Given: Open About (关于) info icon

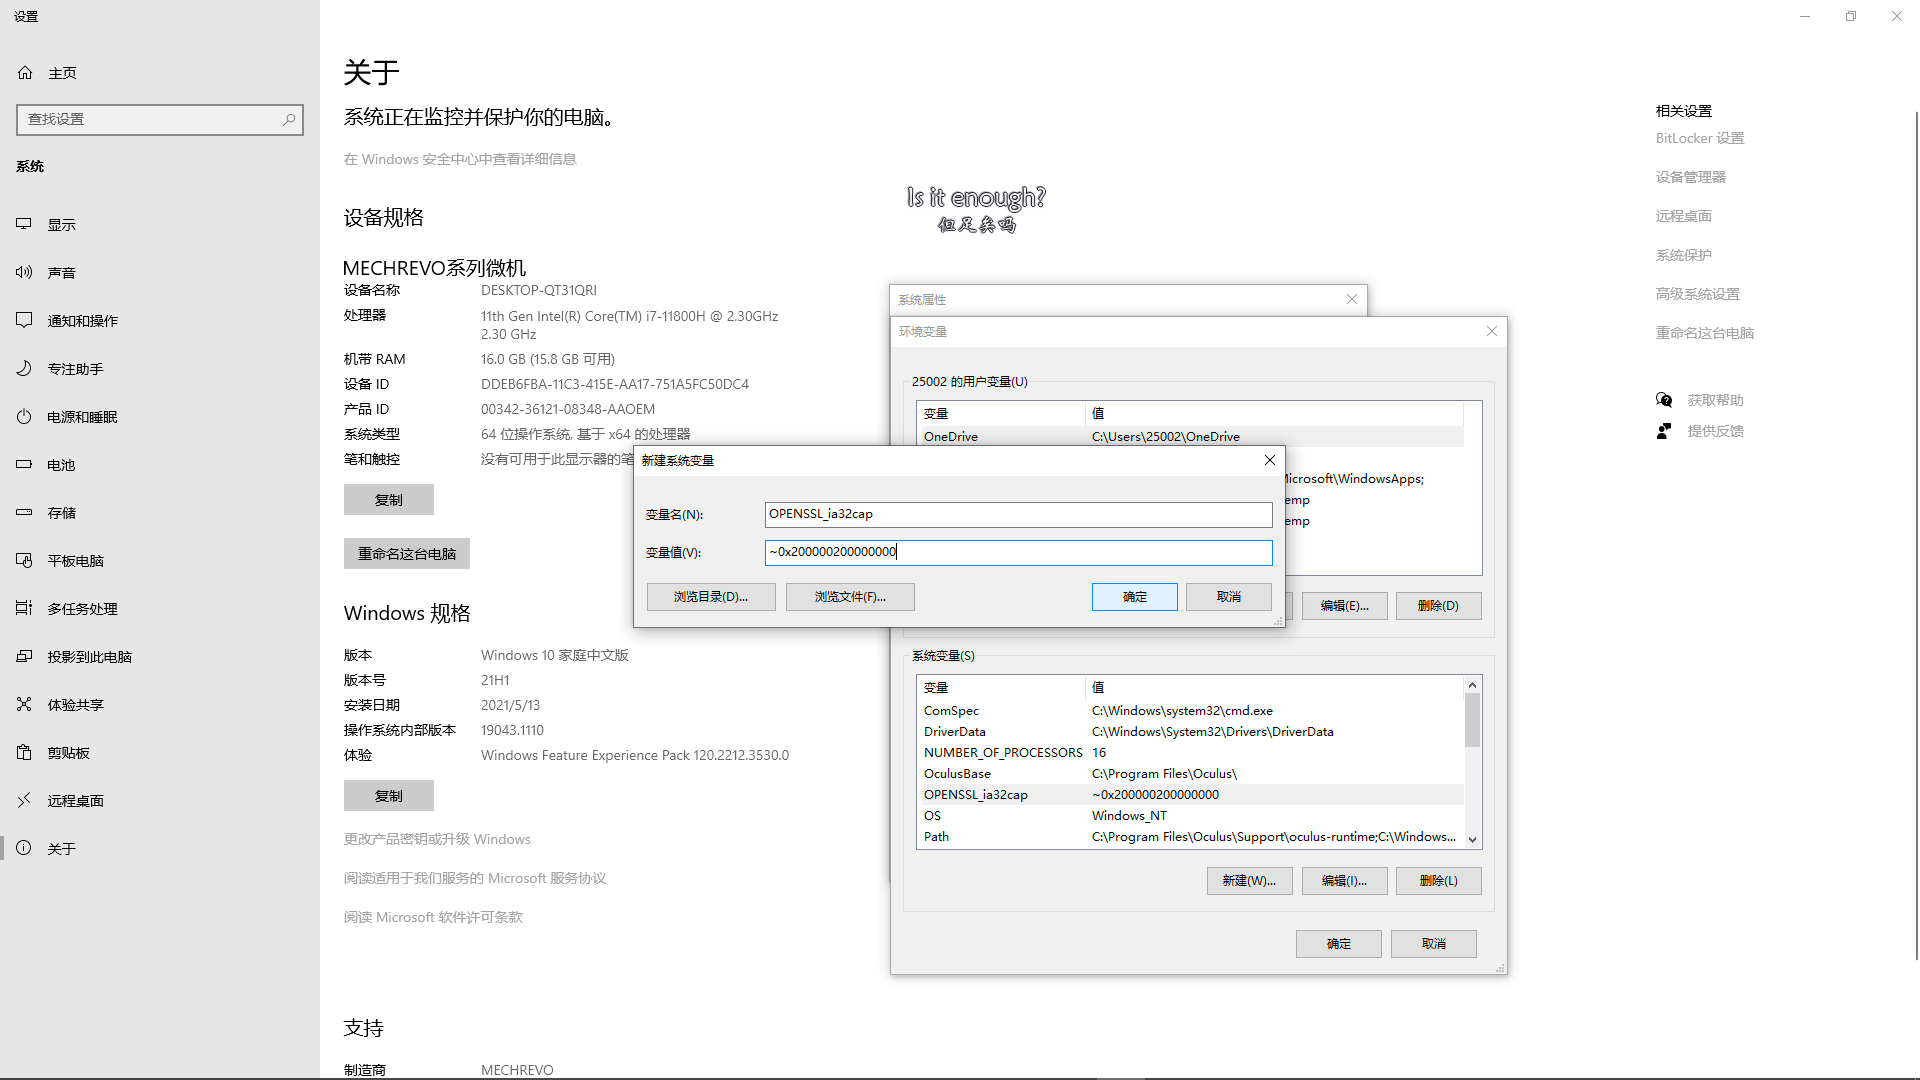Looking at the screenshot, I should (24, 848).
